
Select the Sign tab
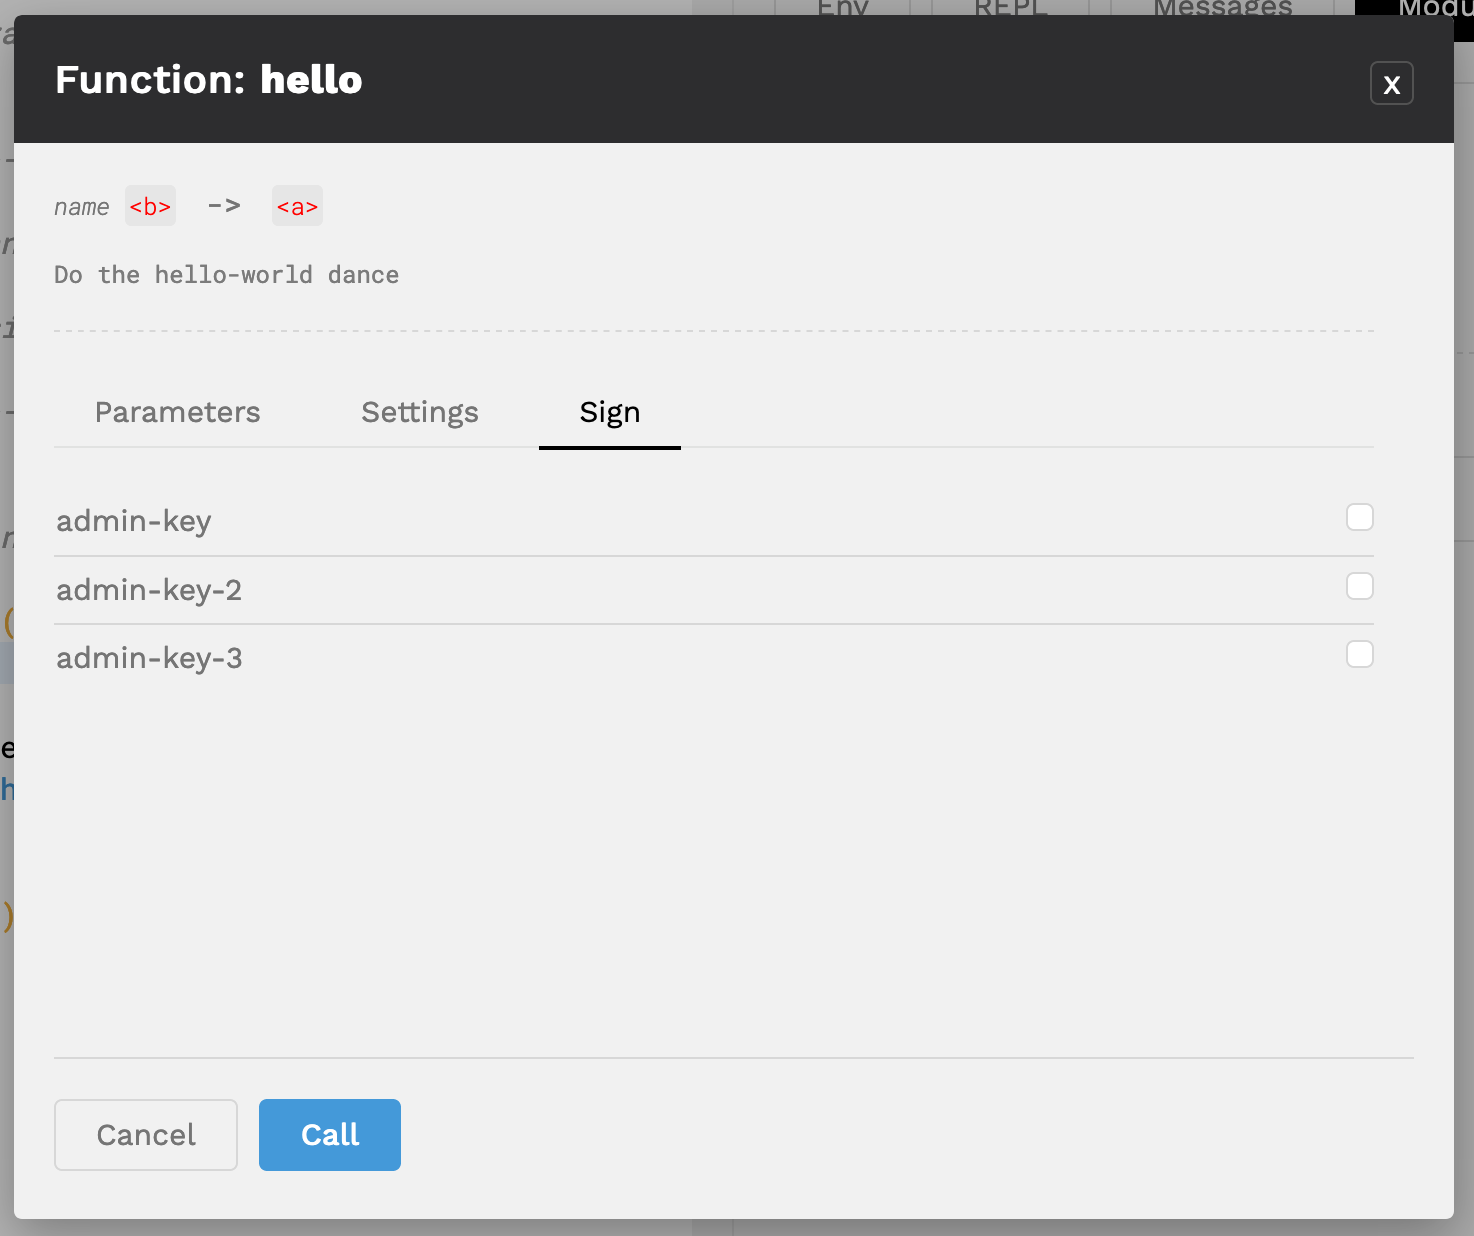610,412
